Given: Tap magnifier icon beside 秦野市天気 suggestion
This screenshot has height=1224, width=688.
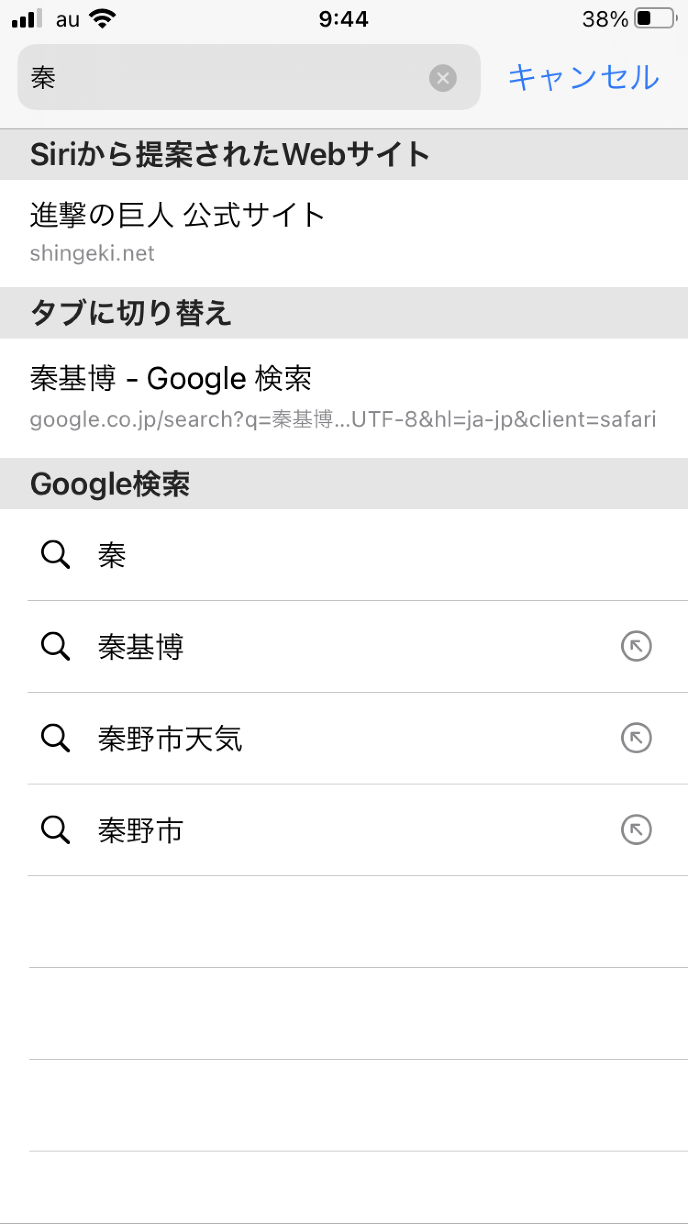Looking at the screenshot, I should click(55, 739).
